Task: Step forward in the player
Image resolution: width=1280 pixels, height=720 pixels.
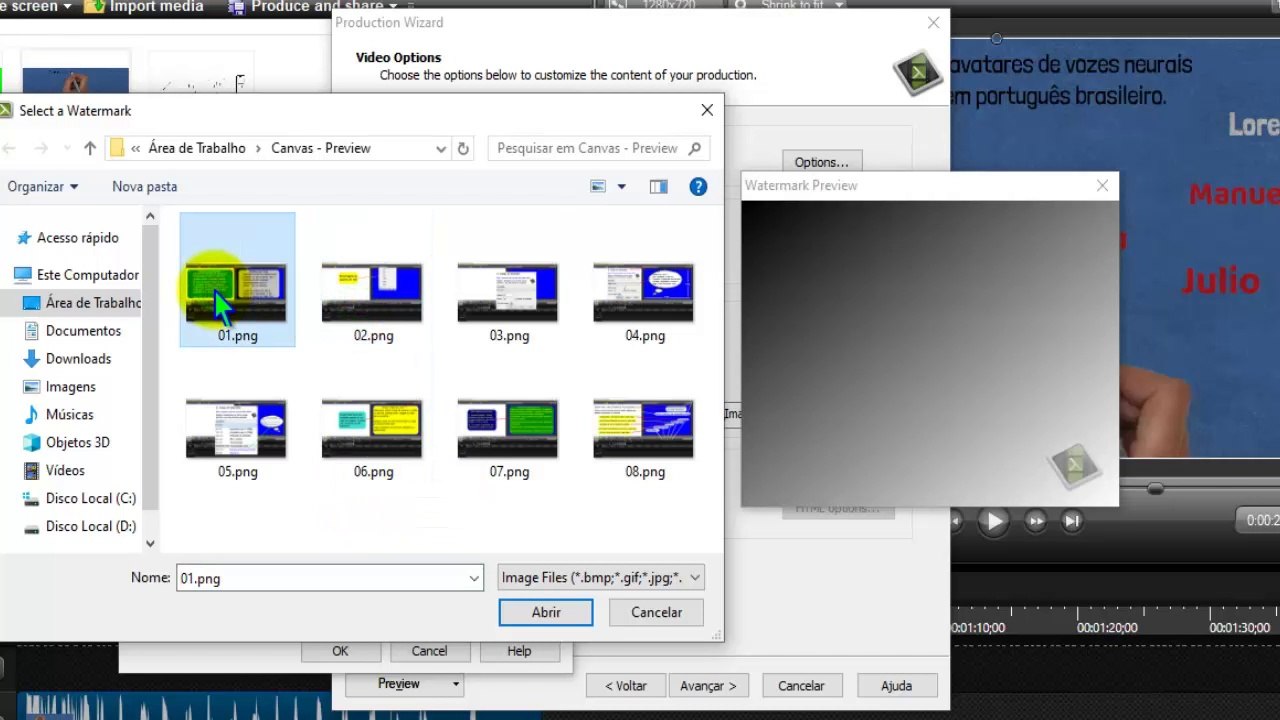Action: click(x=1036, y=521)
